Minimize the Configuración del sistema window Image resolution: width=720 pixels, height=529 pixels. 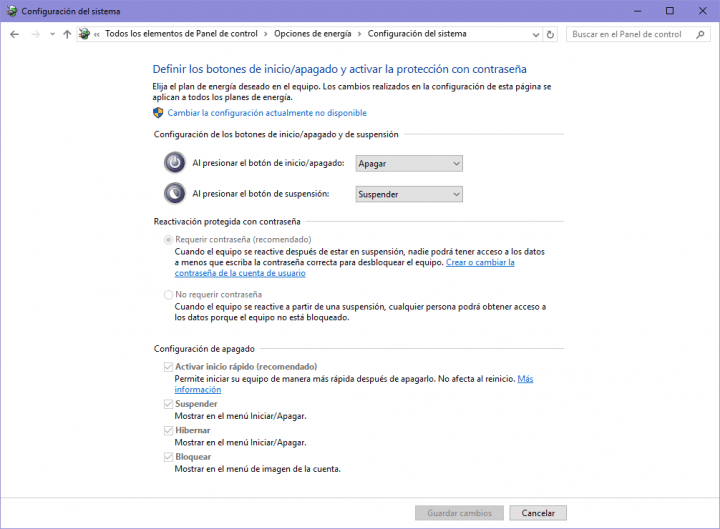coord(637,11)
